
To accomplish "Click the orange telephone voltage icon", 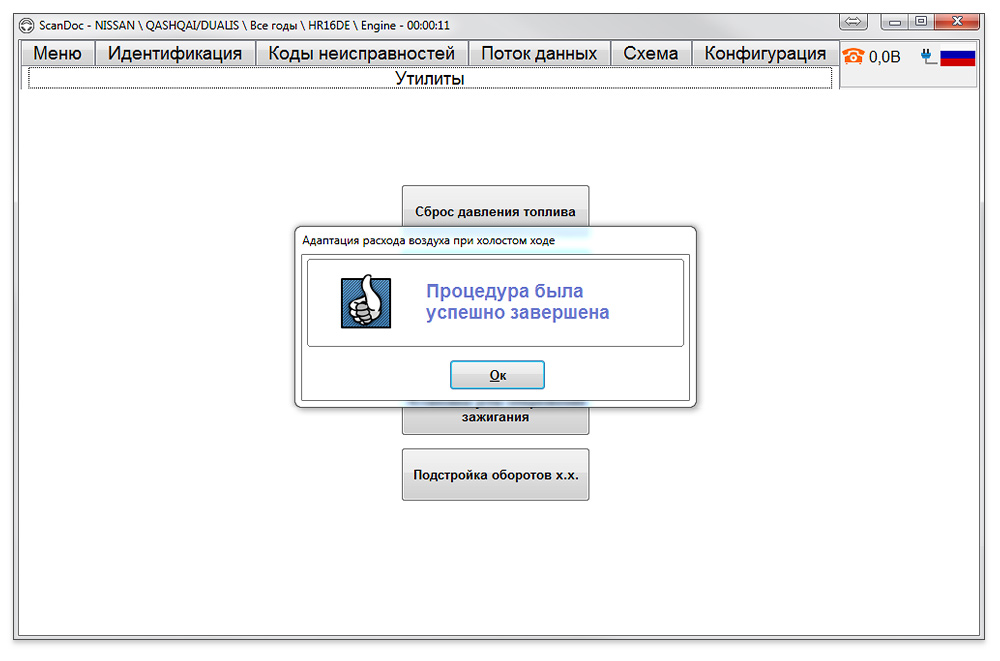I will click(853, 57).
